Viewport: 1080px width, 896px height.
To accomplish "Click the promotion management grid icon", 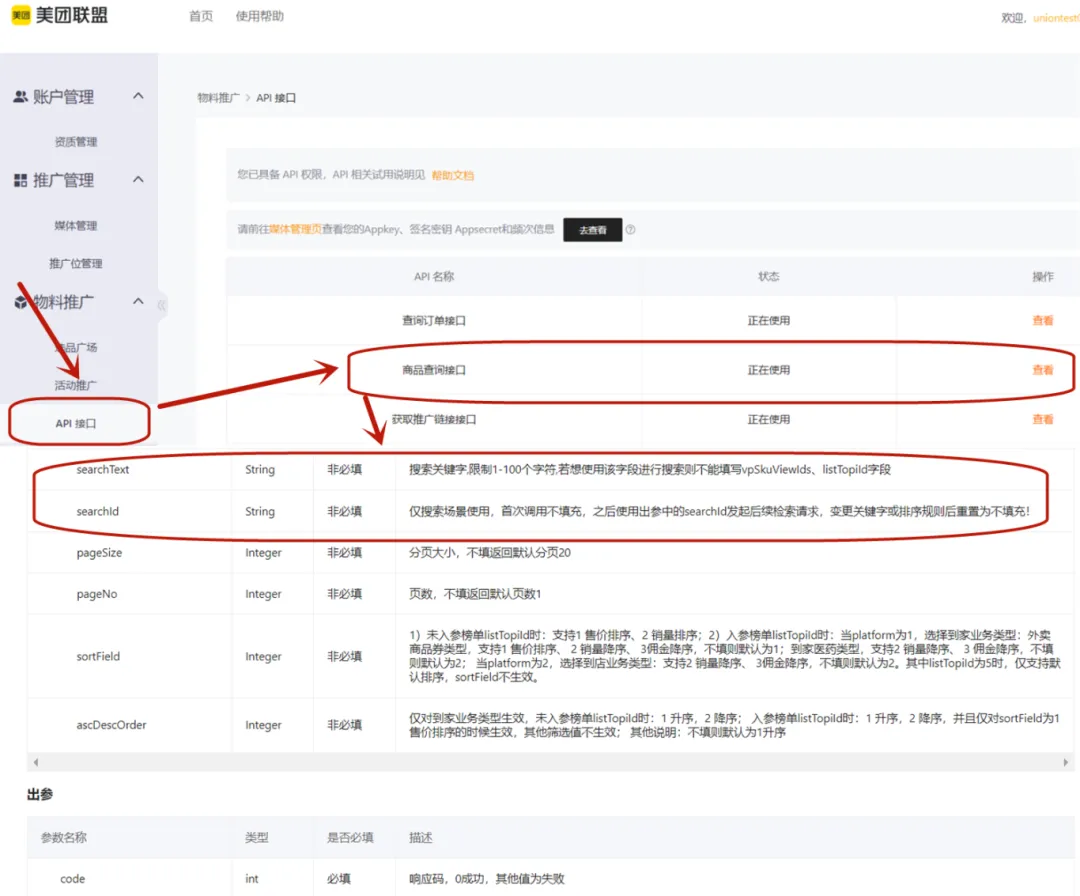I will click(21, 180).
